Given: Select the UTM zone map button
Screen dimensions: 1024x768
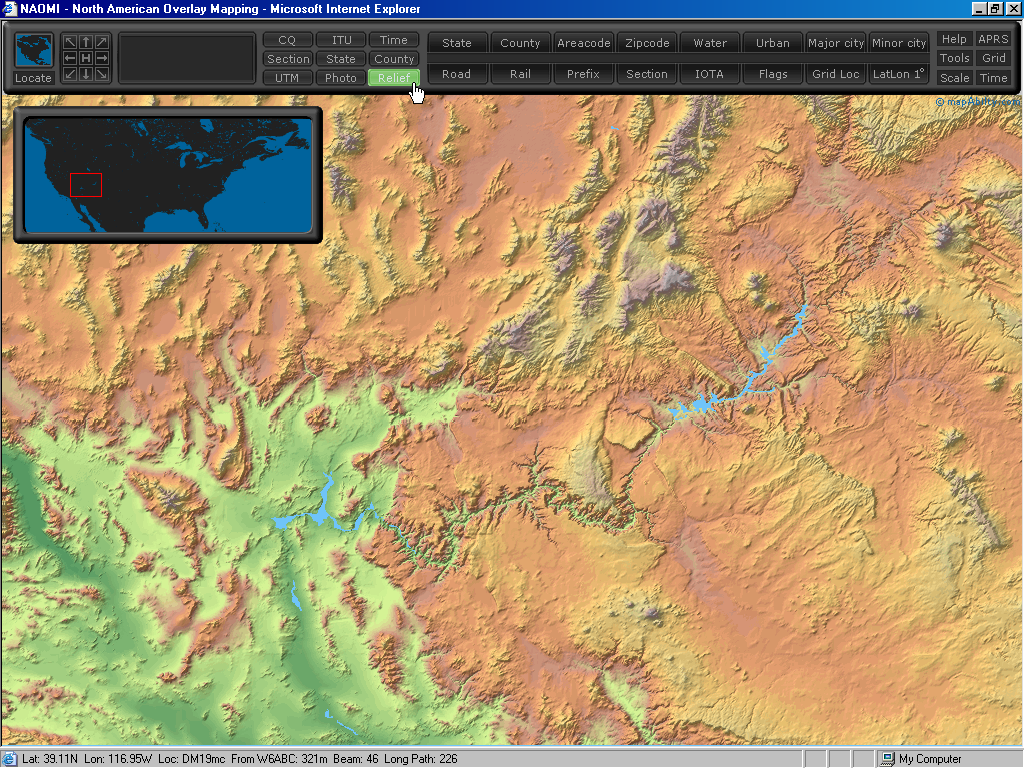Looking at the screenshot, I should [x=287, y=78].
